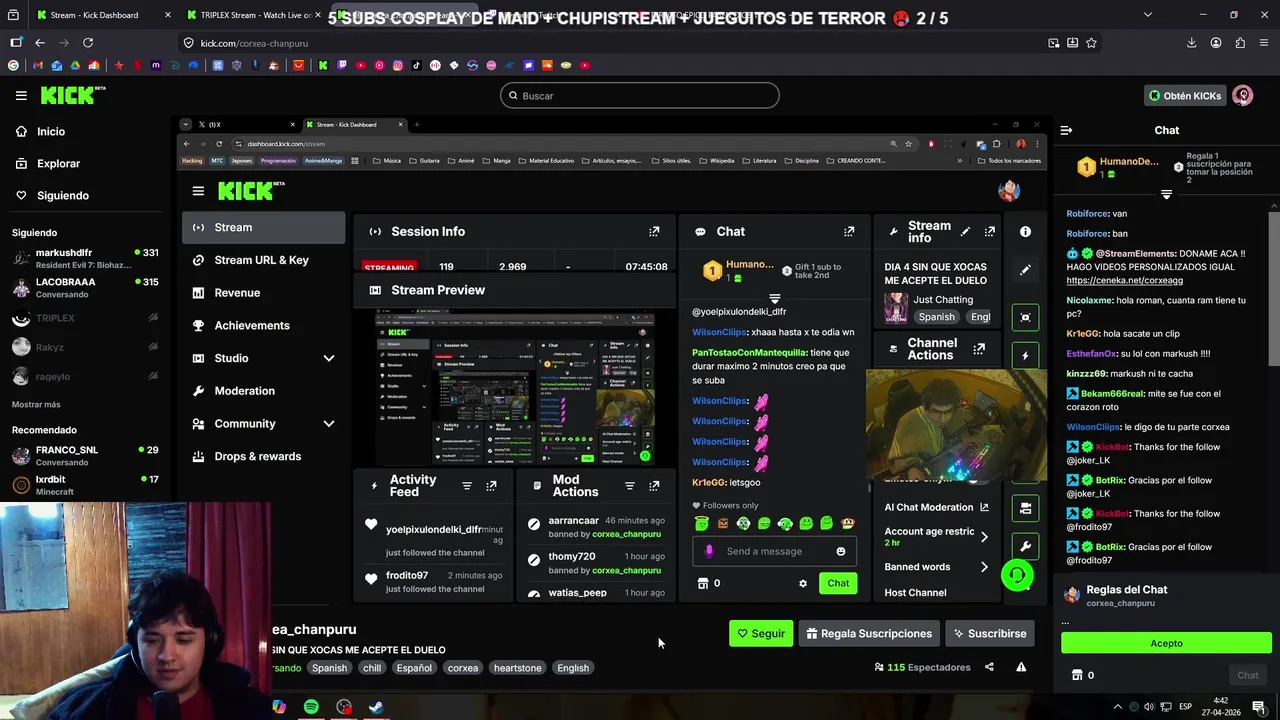
Task: Switch to the TRIPLEX Stream browser tab
Action: [x=253, y=15]
